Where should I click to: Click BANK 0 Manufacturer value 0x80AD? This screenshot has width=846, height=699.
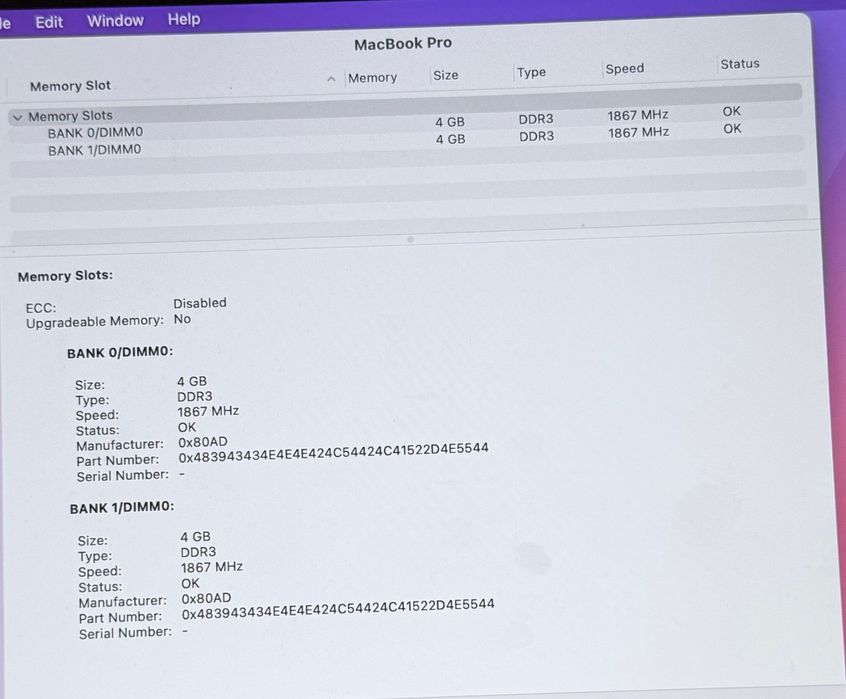(203, 442)
